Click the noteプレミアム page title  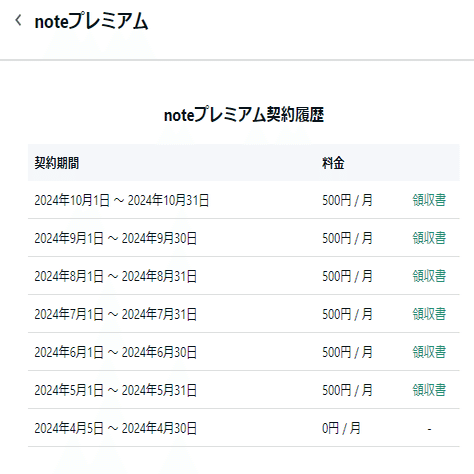tap(91, 21)
